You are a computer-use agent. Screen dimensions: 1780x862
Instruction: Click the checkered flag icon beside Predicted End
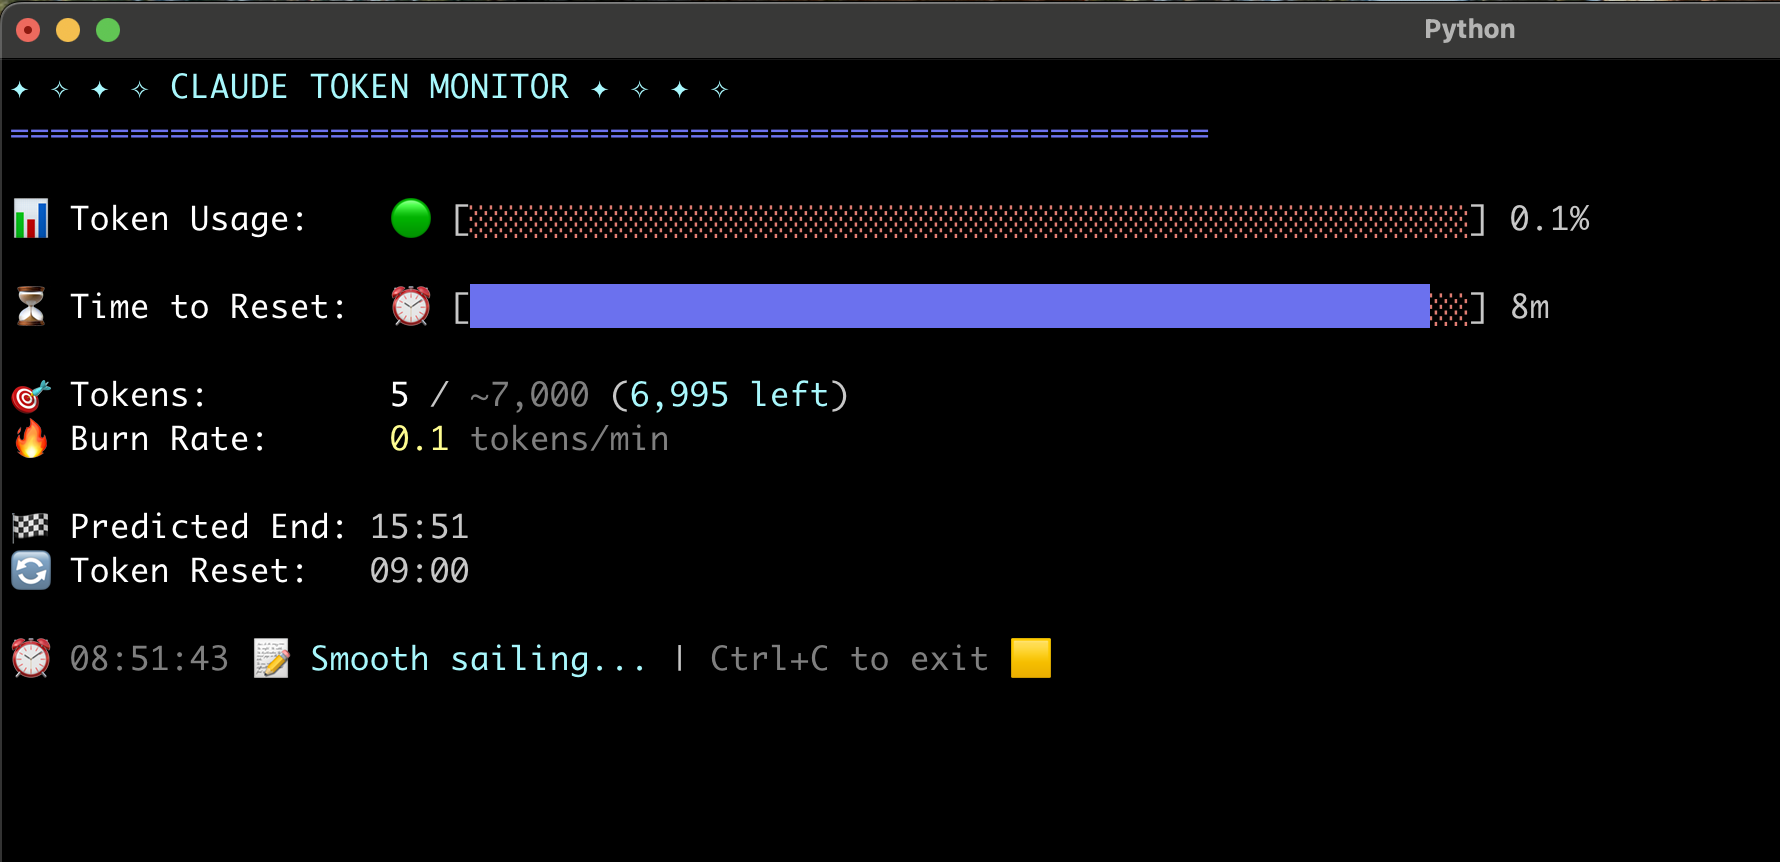pyautogui.click(x=31, y=526)
